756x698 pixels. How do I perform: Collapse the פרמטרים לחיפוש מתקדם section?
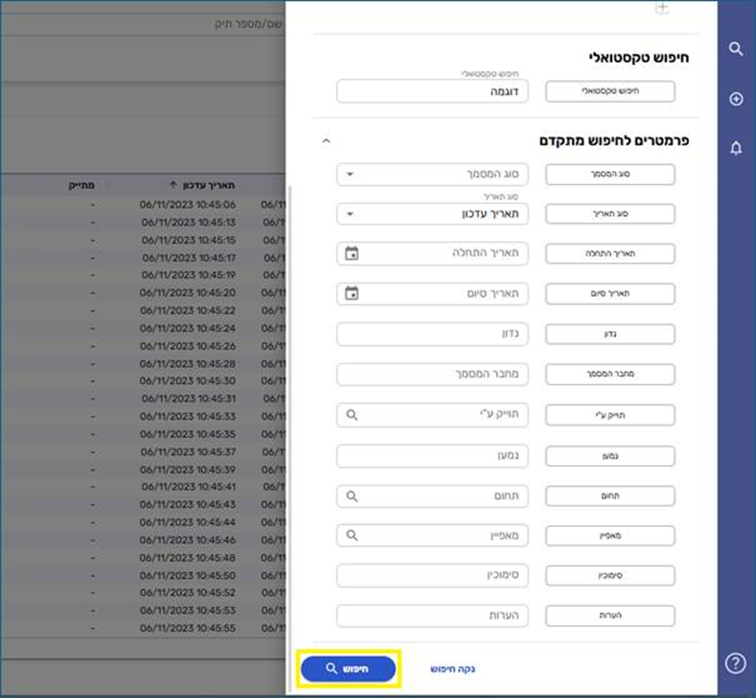tap(326, 141)
